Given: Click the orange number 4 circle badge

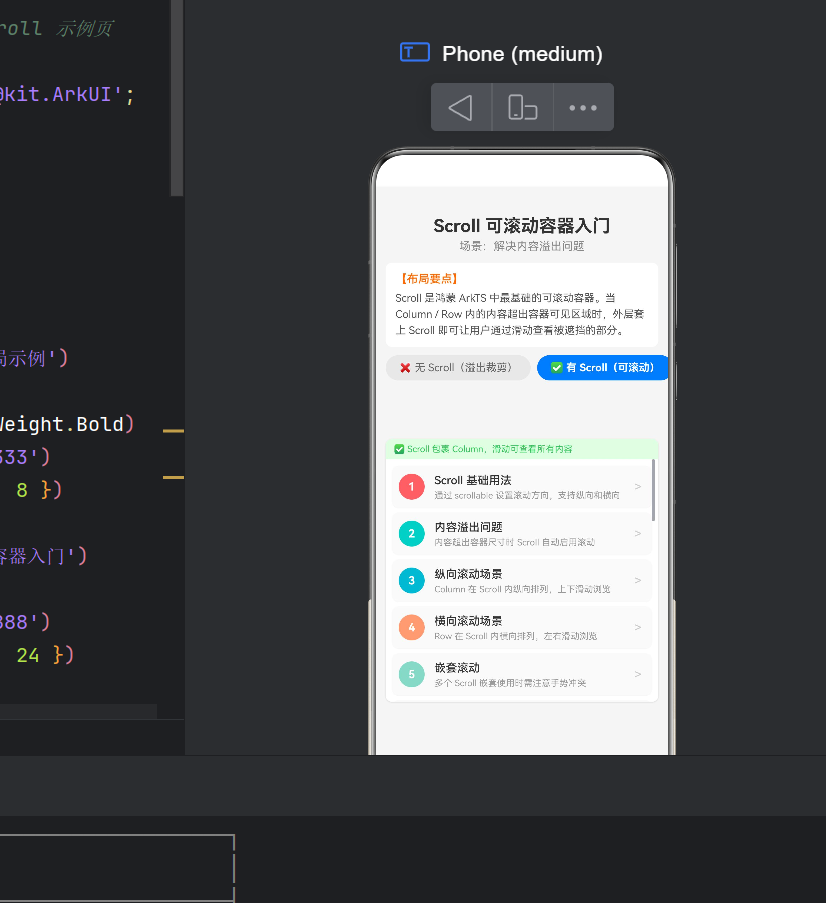Looking at the screenshot, I should click(411, 628).
